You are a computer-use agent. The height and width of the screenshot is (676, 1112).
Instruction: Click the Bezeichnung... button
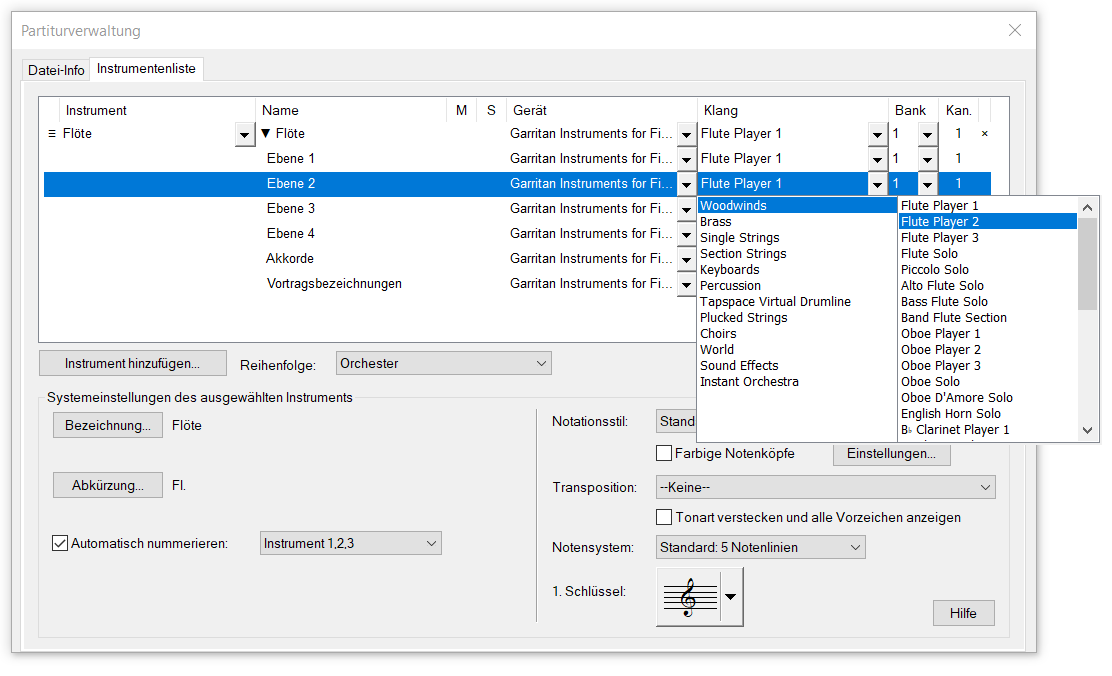tap(108, 426)
